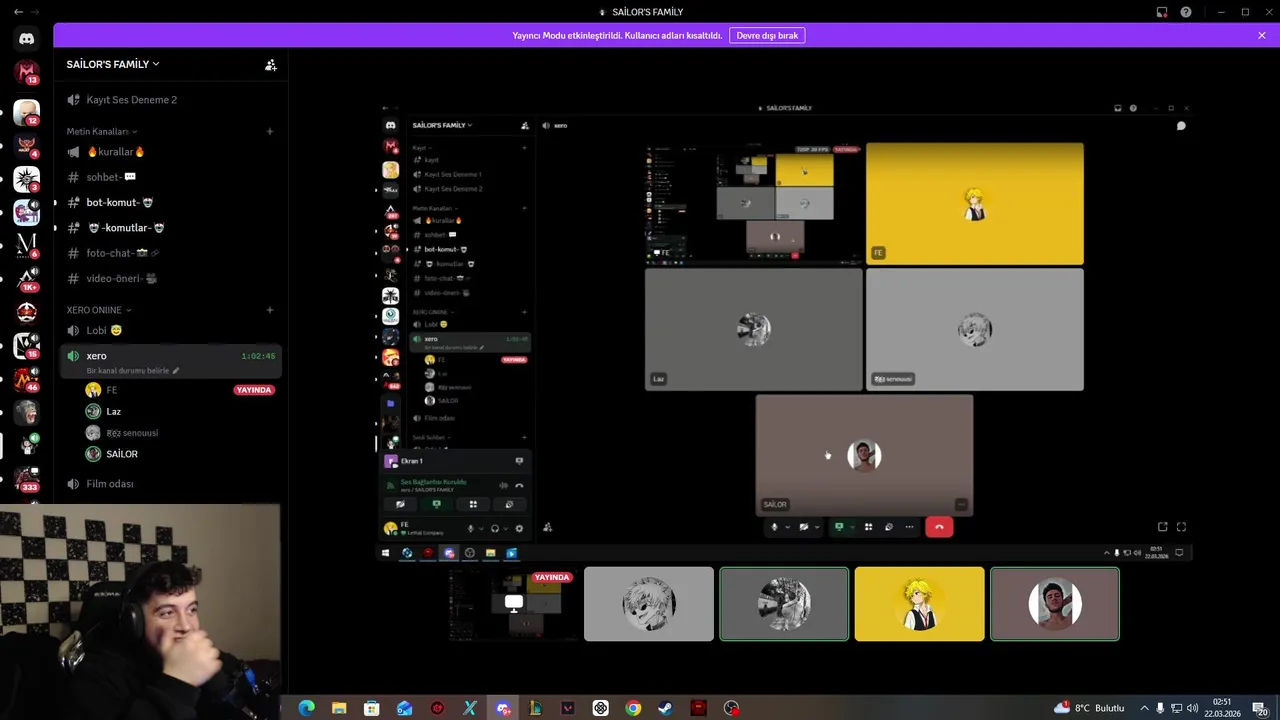The height and width of the screenshot is (720, 1280).
Task: Click the invite people icon in server header
Action: pyautogui.click(x=270, y=64)
